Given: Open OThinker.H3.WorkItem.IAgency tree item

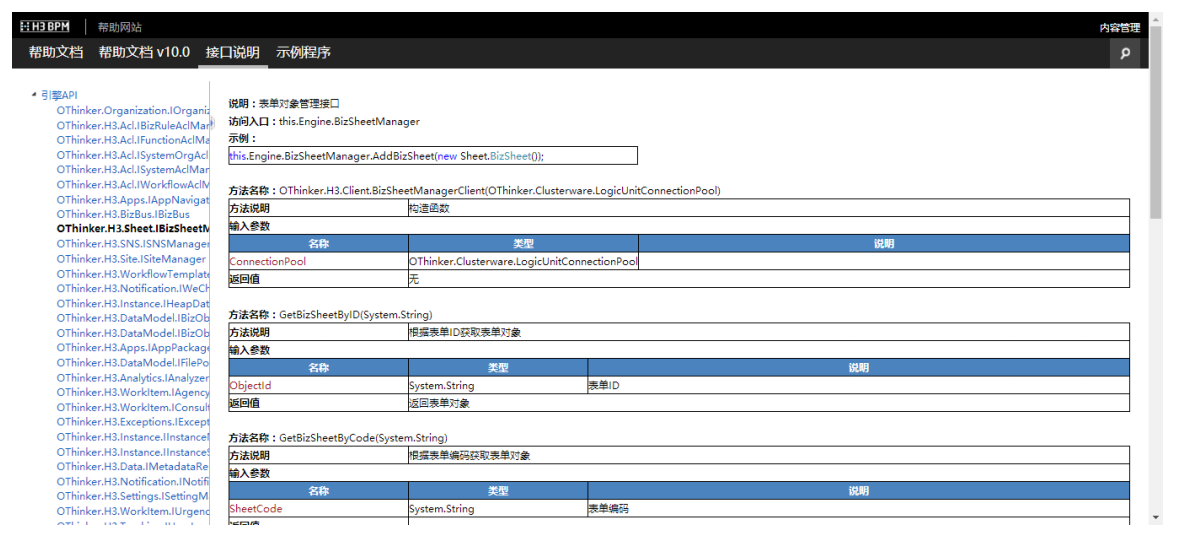Looking at the screenshot, I should (132, 392).
